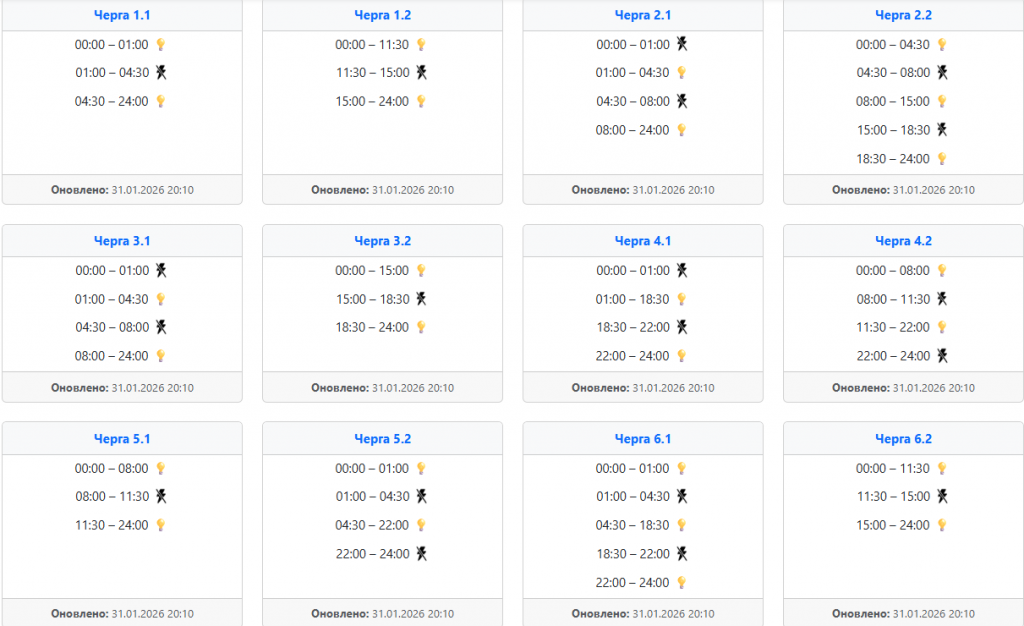
Task: Click the Черга 1.1 heading link
Action: [x=122, y=15]
